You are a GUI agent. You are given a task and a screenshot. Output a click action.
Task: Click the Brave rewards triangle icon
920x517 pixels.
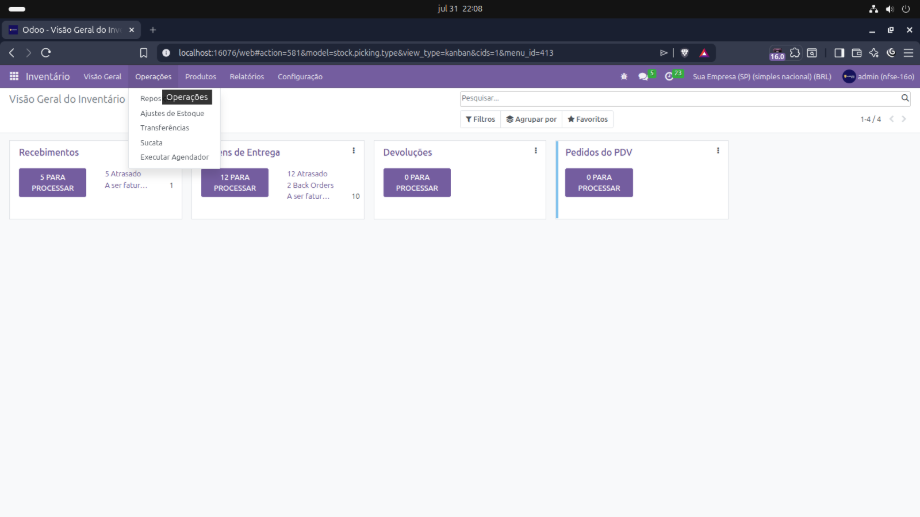pos(704,53)
